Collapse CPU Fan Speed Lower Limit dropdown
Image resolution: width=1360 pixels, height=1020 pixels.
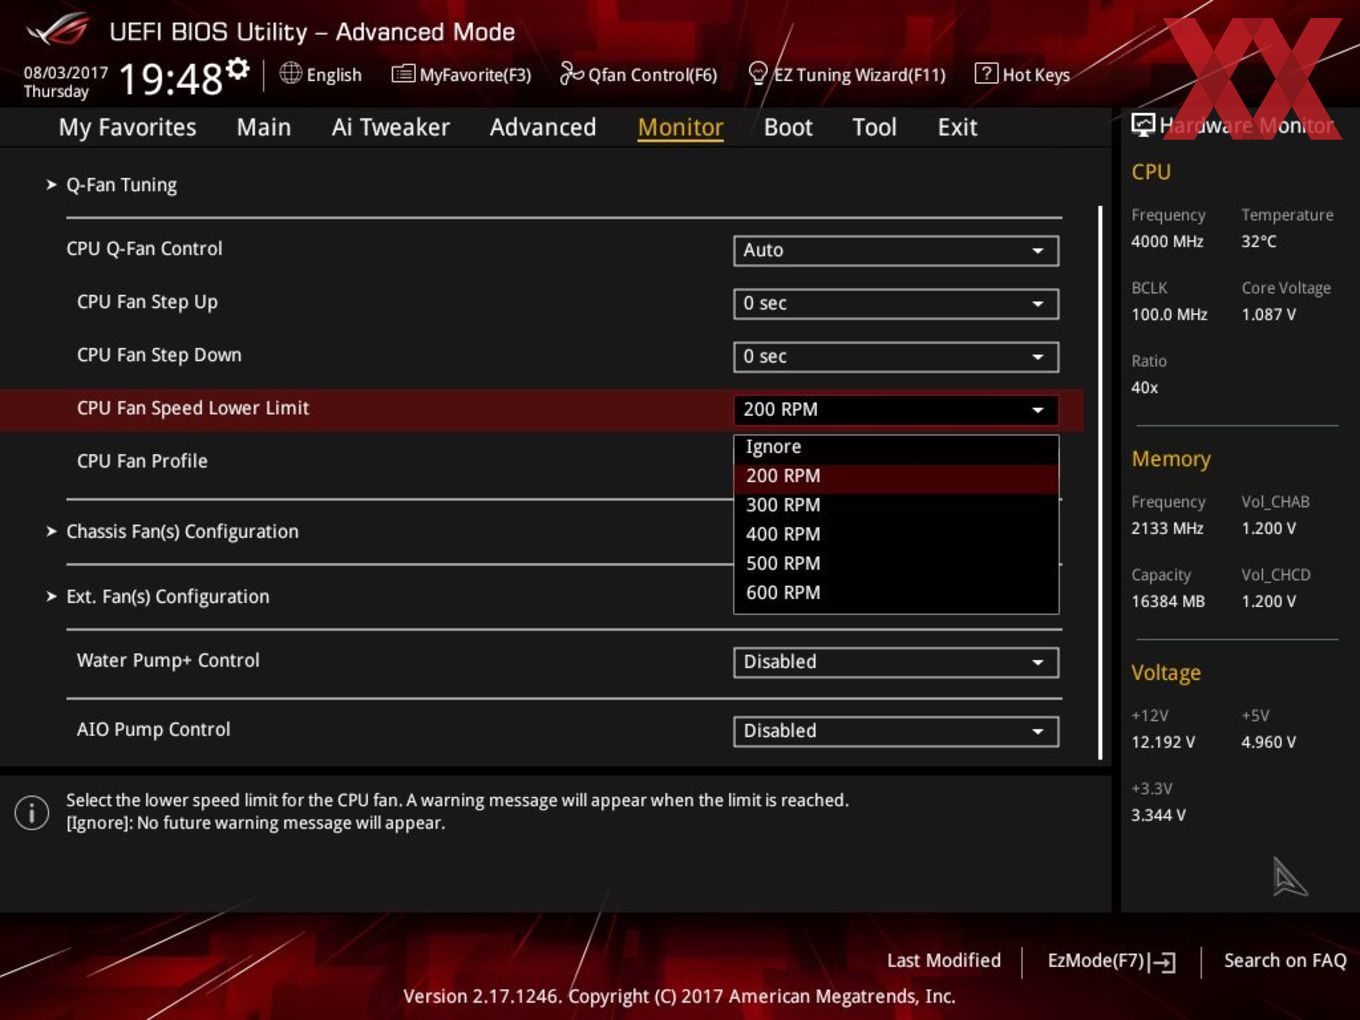click(x=896, y=409)
